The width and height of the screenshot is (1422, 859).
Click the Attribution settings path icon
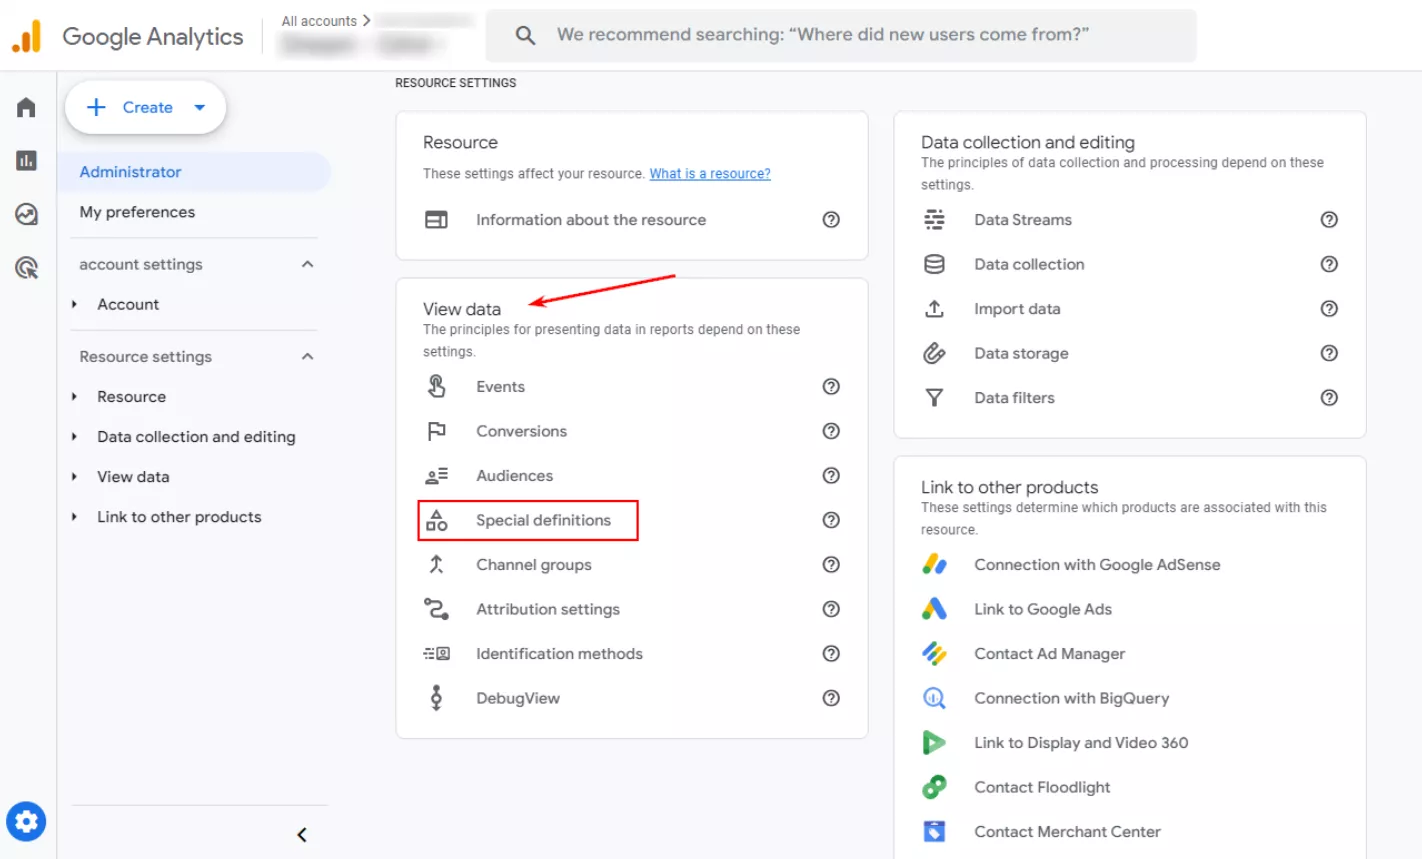436,609
